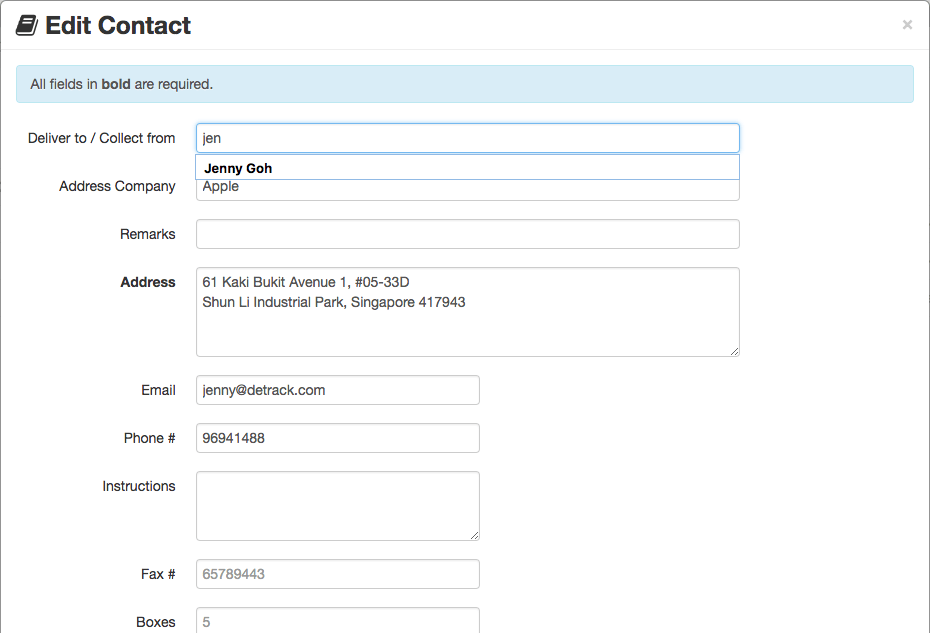Click the Address textarea resize handle

click(734, 351)
